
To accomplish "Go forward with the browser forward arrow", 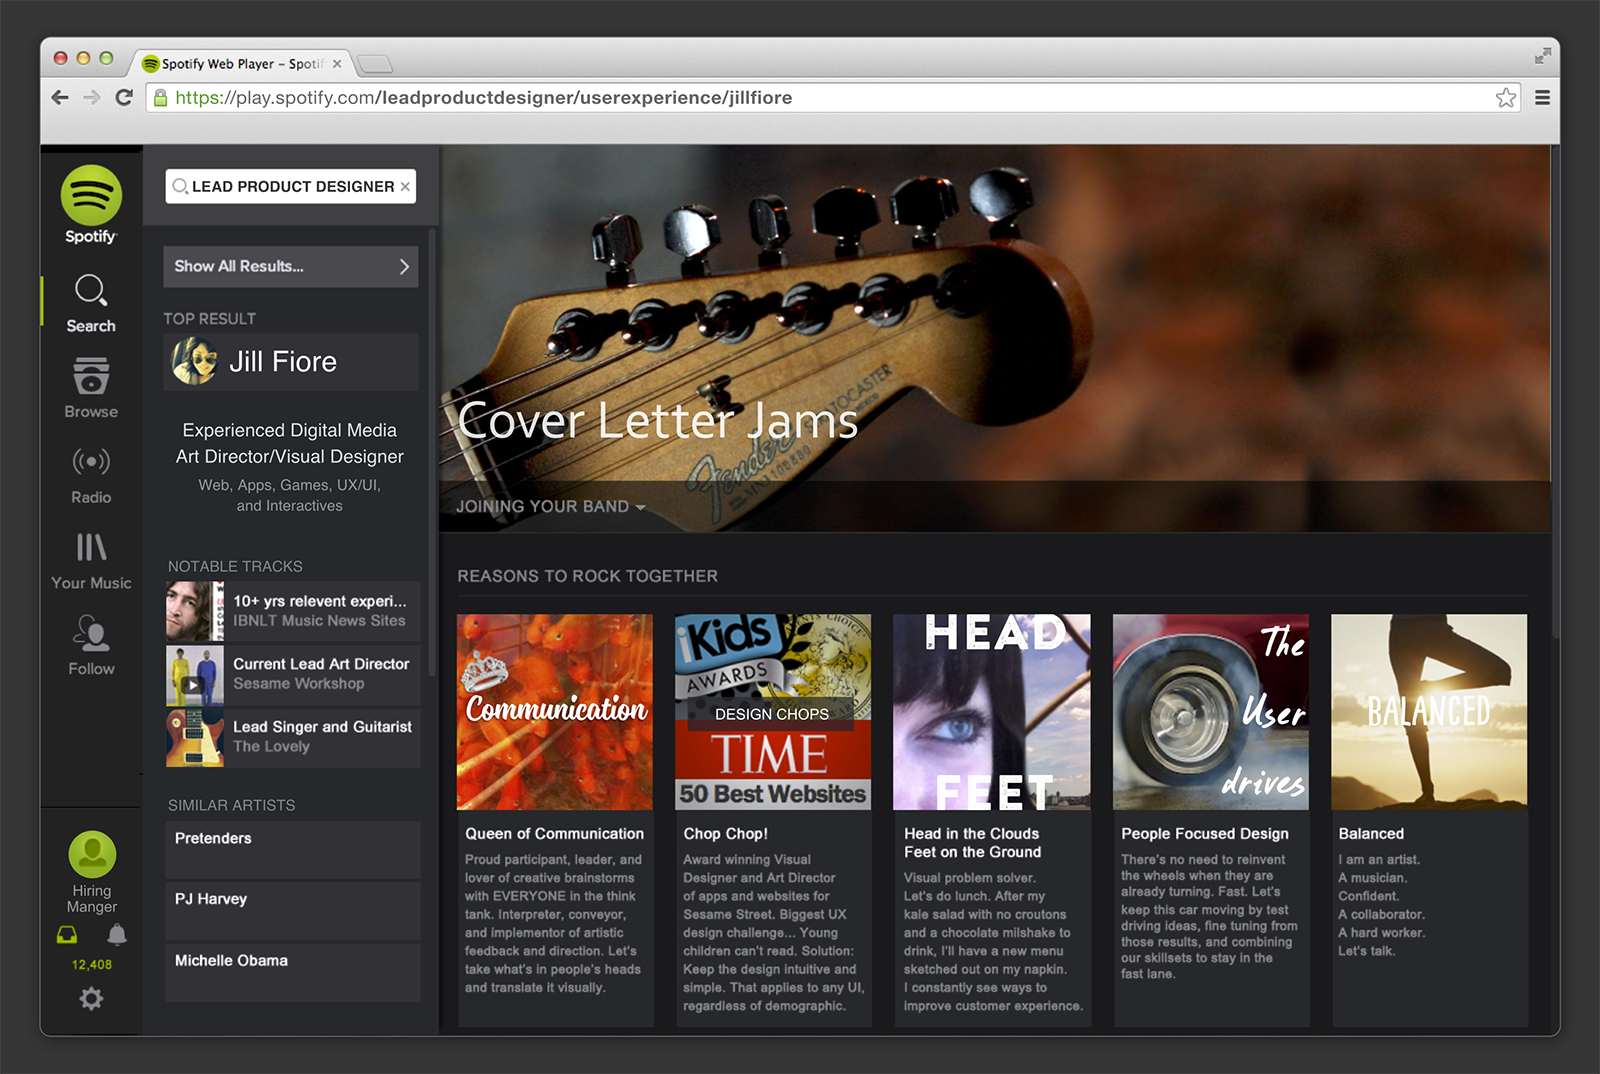I will (92, 98).
